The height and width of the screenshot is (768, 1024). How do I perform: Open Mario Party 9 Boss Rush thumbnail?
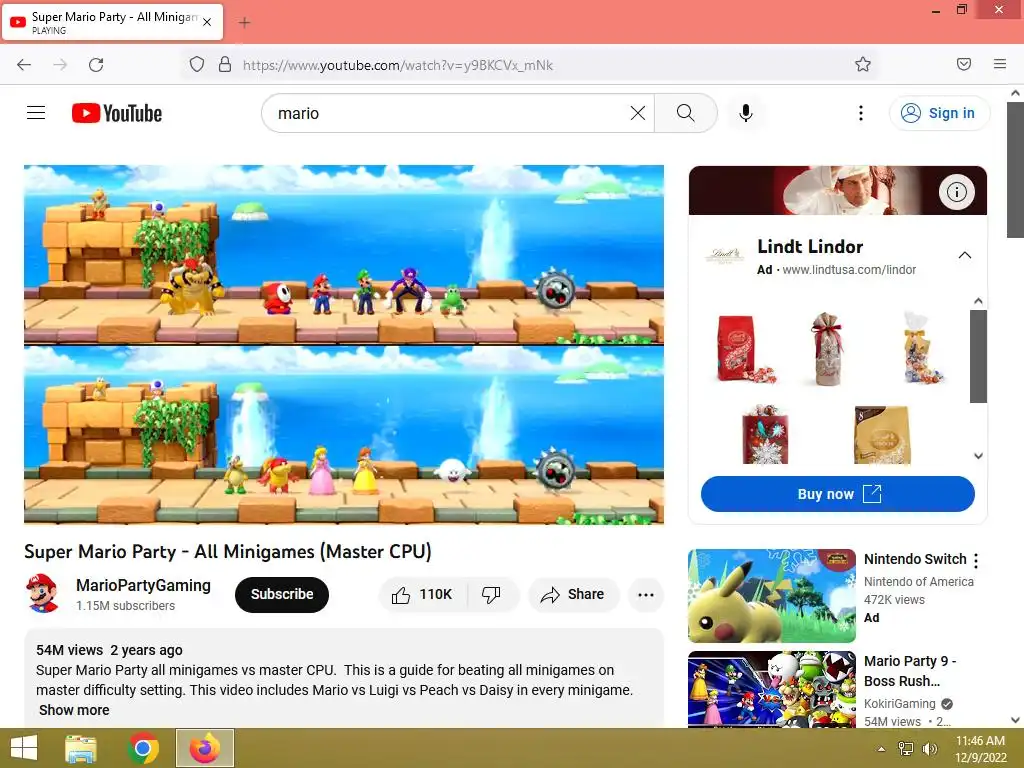click(771, 689)
